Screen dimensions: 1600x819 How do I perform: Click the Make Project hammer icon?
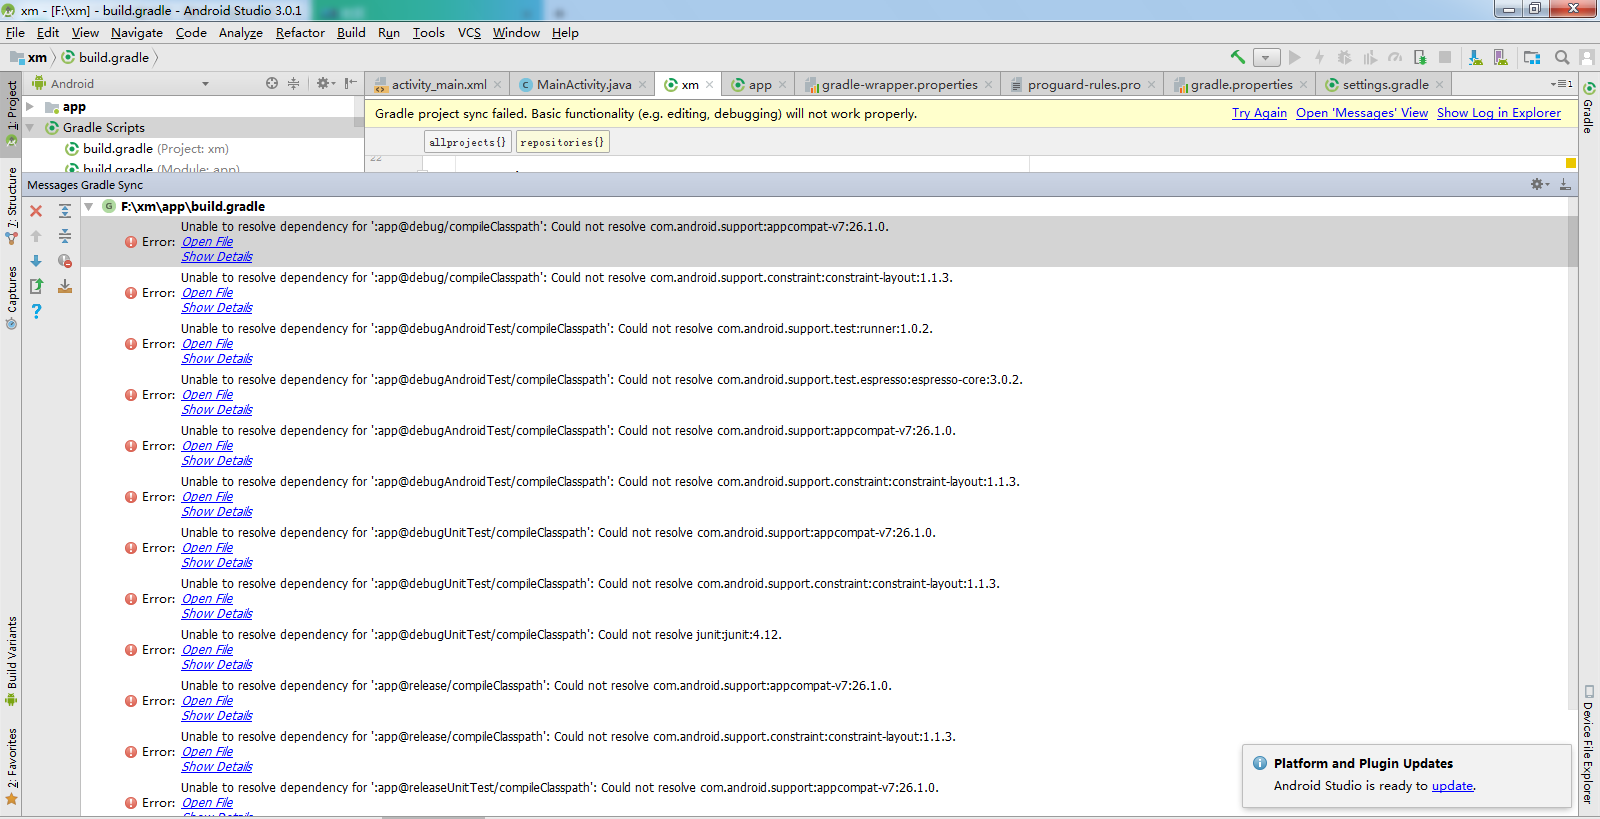click(1238, 57)
